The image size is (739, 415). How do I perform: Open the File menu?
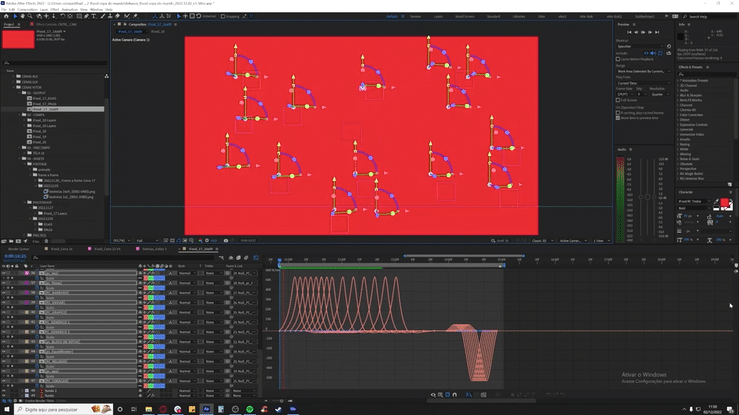(x=4, y=9)
